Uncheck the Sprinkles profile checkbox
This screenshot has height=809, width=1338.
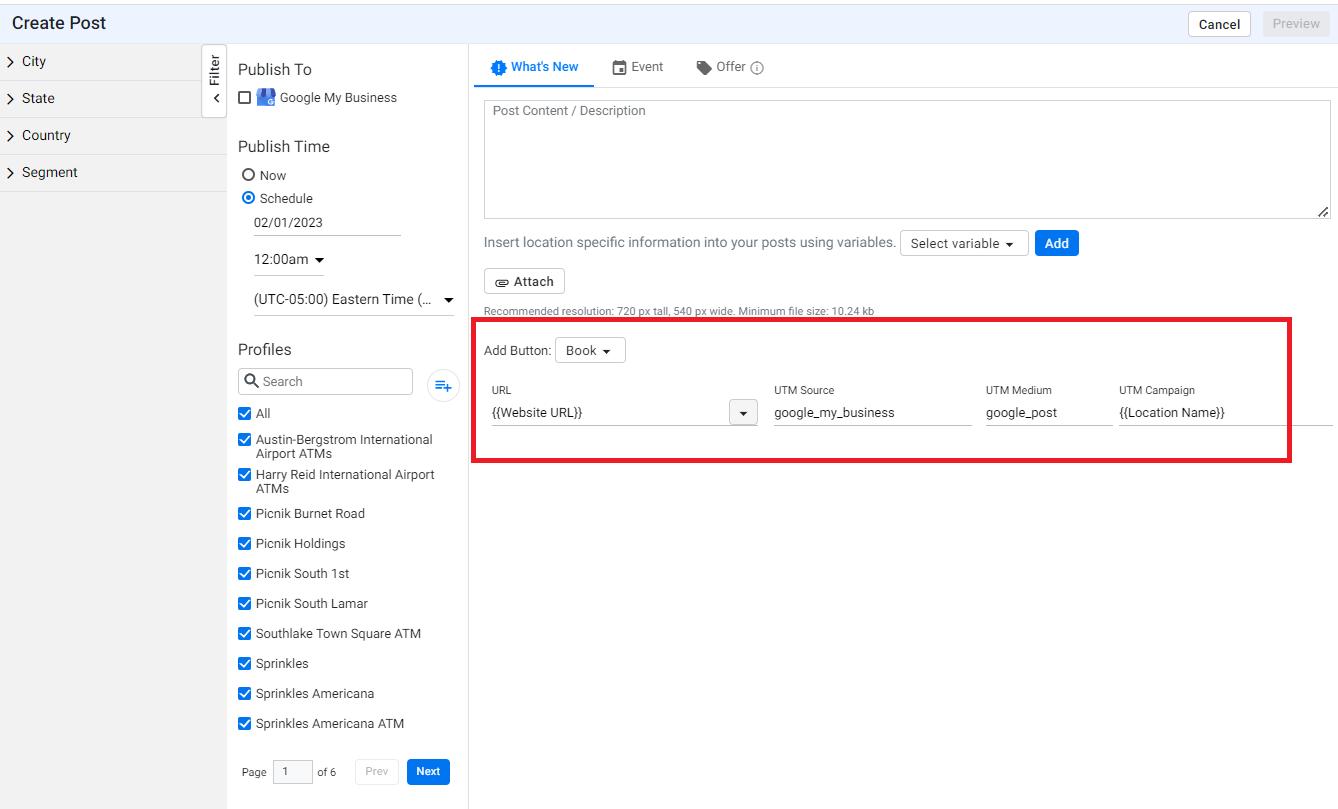pyautogui.click(x=245, y=663)
